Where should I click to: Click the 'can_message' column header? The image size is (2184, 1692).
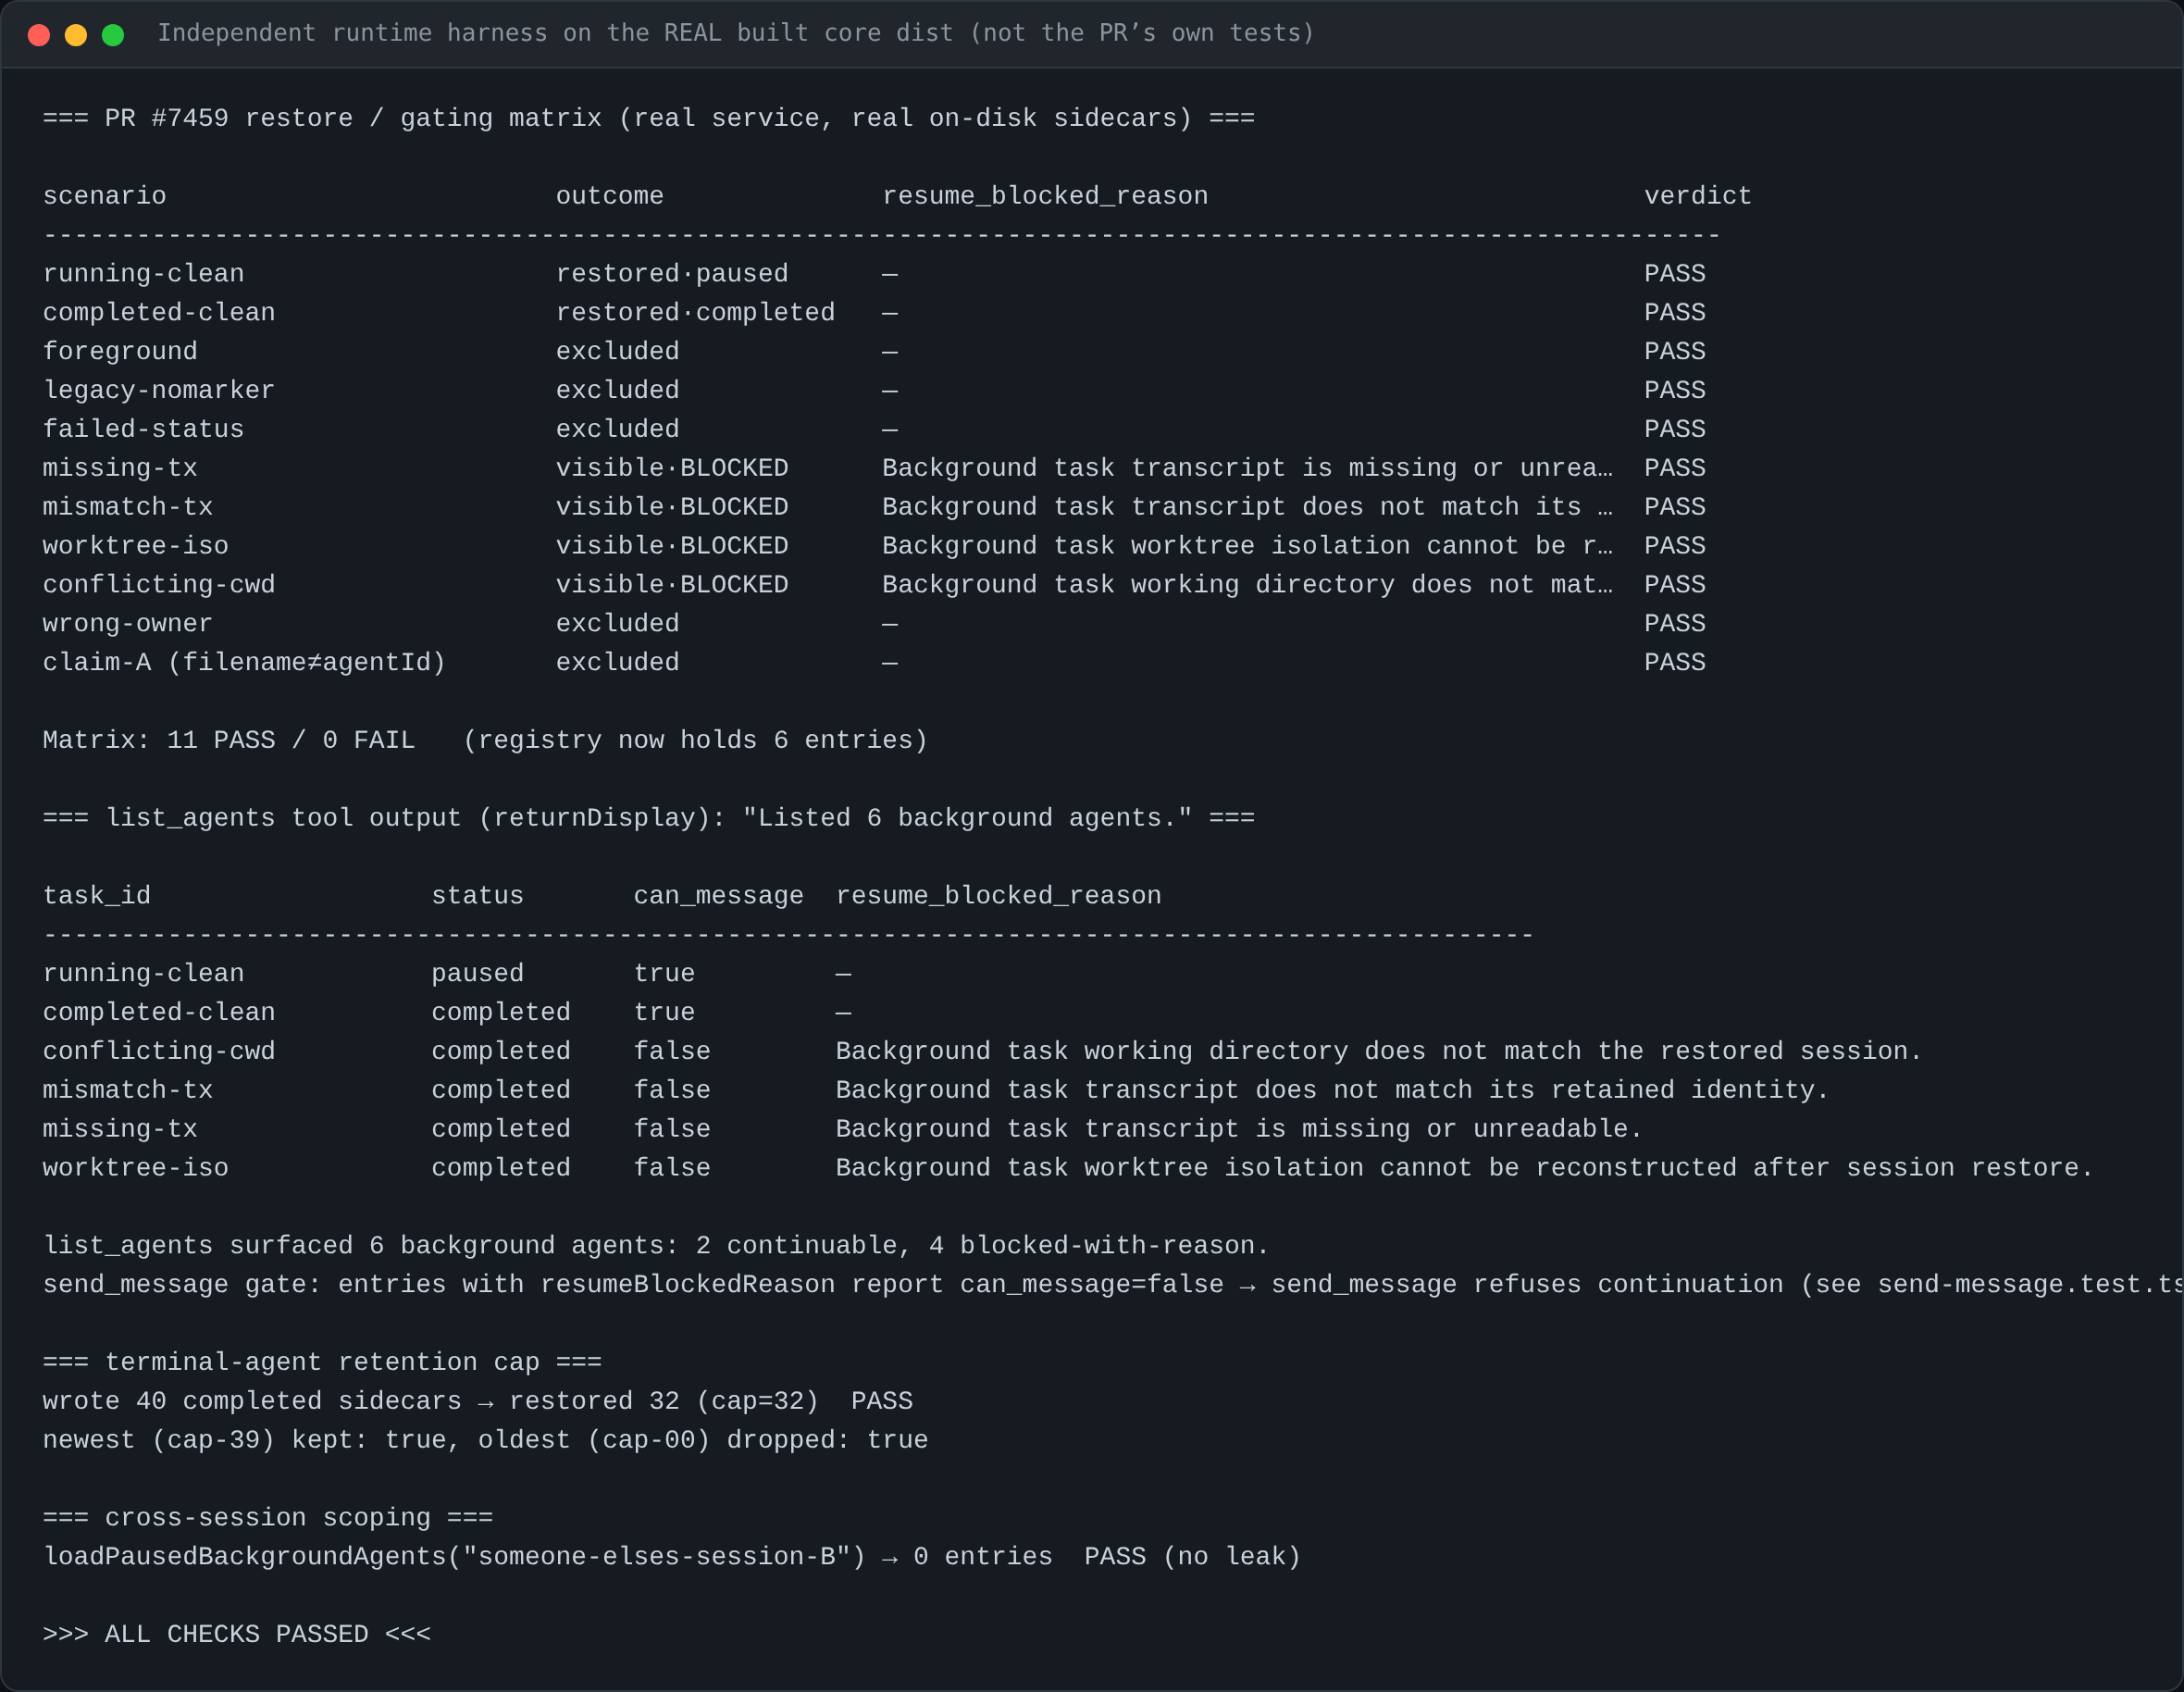click(718, 896)
